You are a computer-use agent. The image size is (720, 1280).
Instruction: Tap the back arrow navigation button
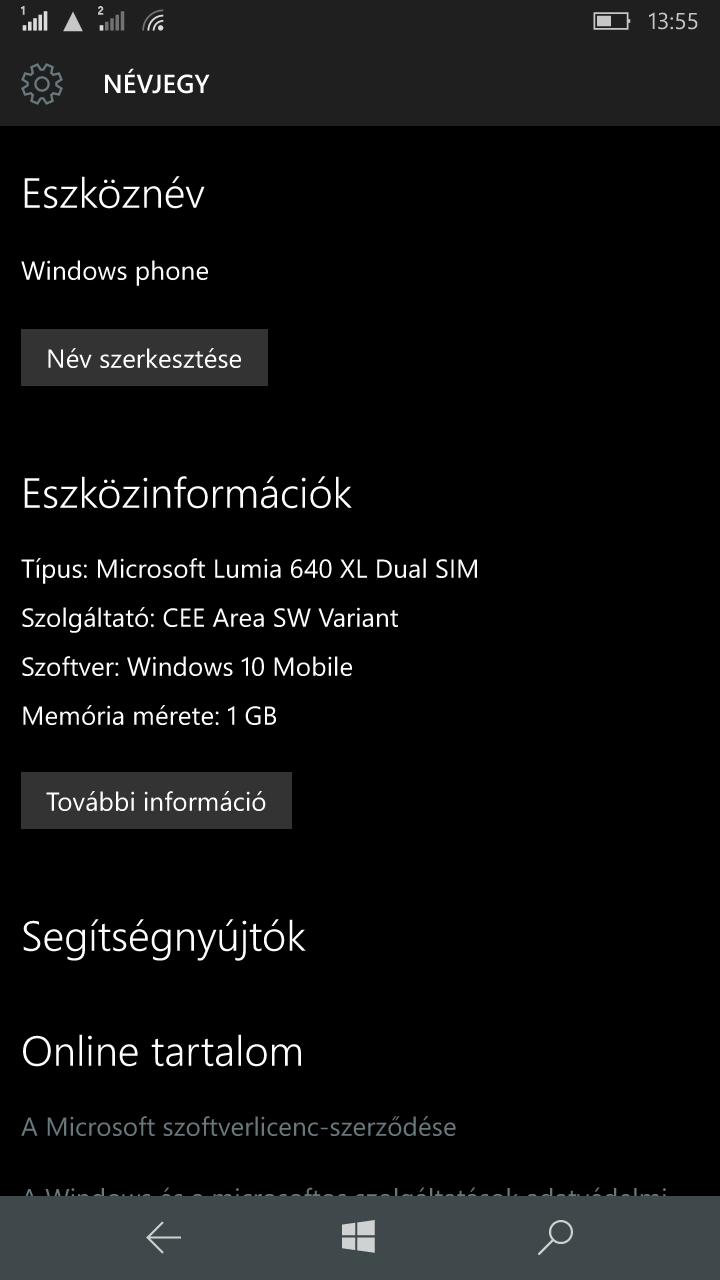pos(163,1238)
